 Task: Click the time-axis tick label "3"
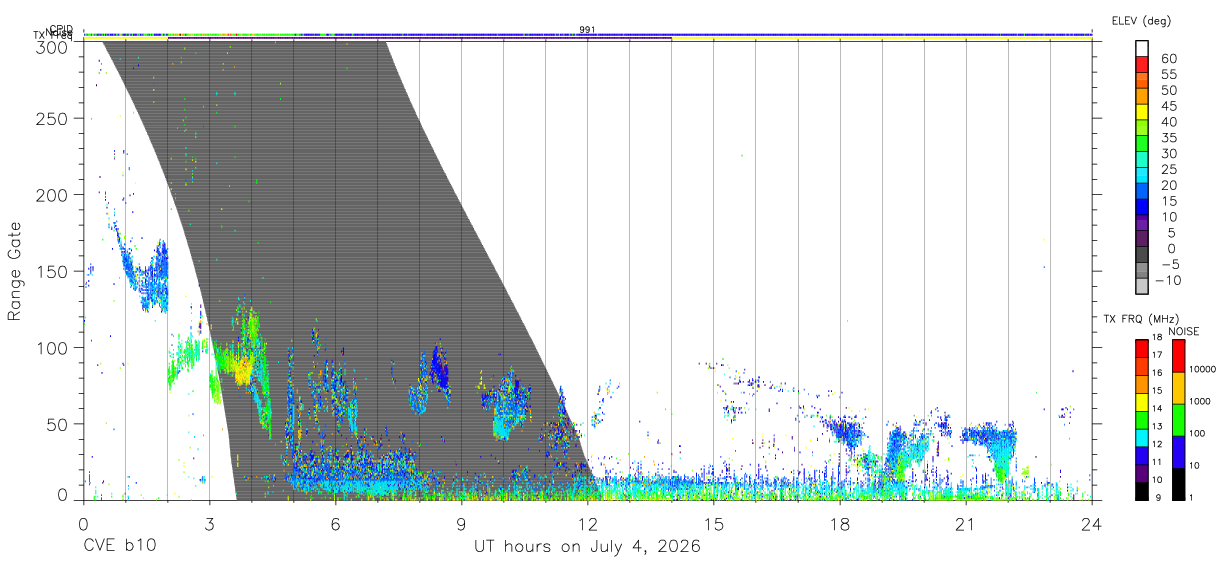tap(209, 525)
